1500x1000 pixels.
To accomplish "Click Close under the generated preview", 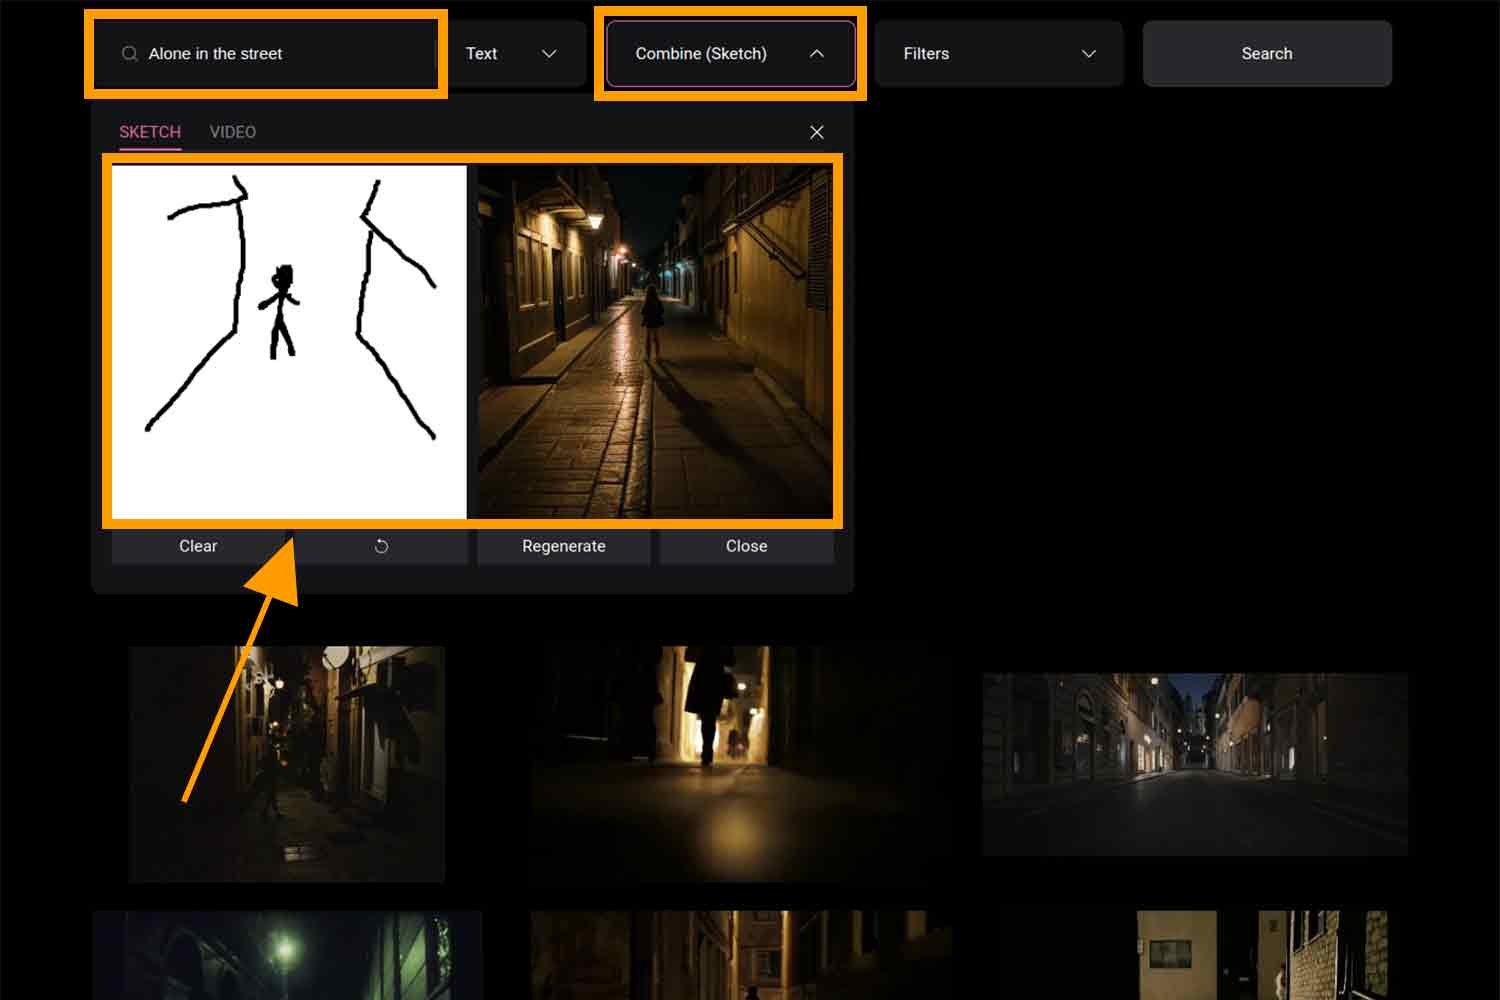I will coord(746,546).
